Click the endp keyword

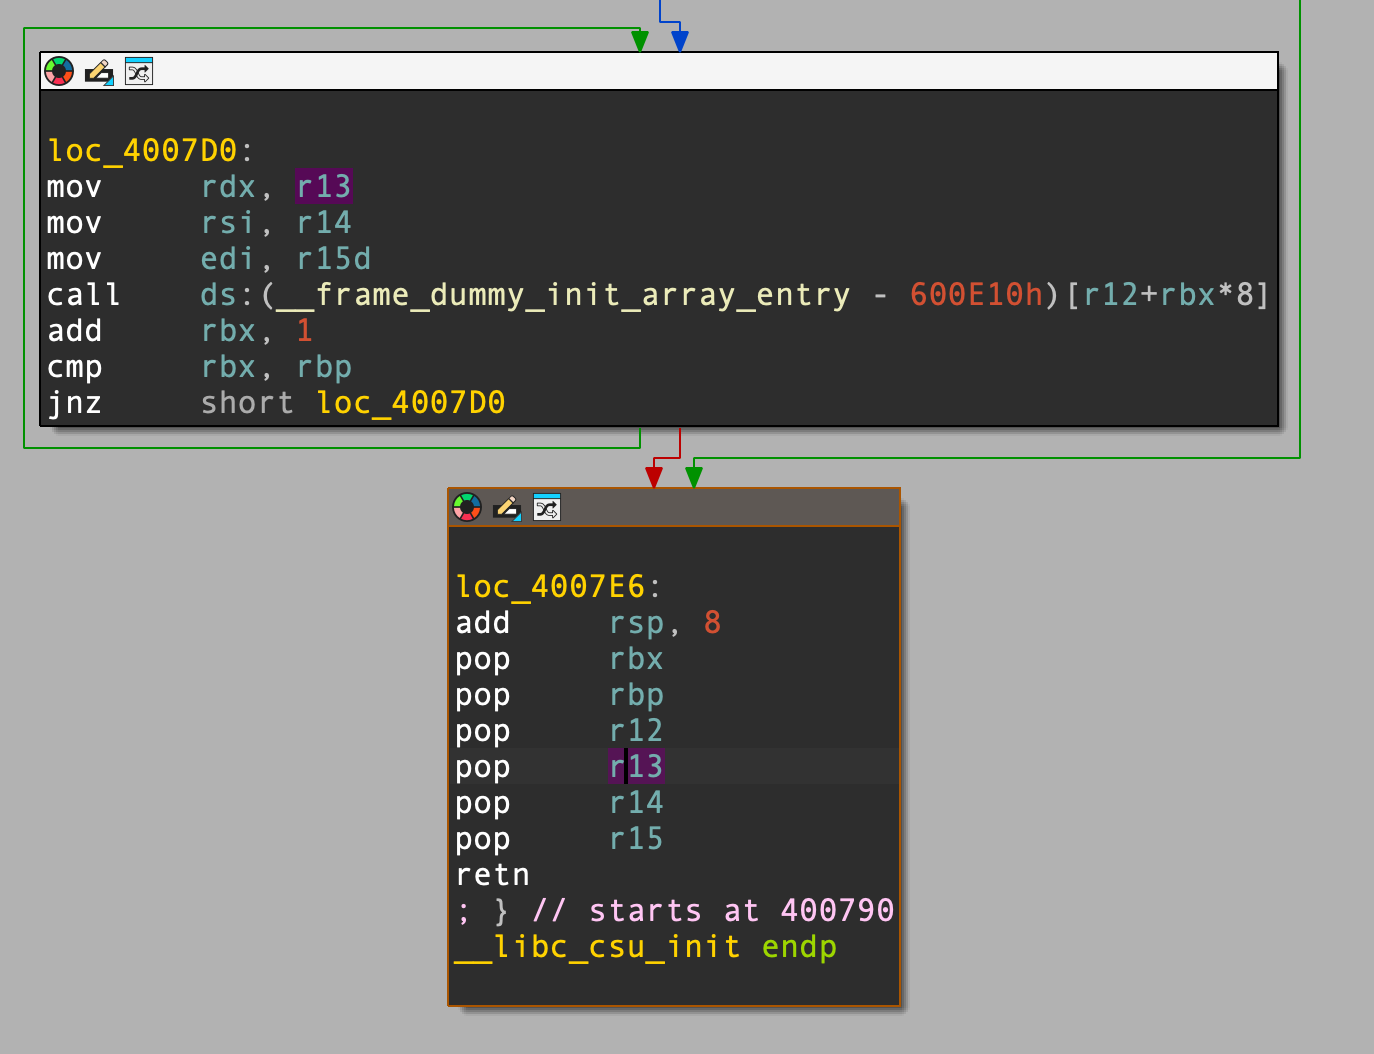[799, 947]
